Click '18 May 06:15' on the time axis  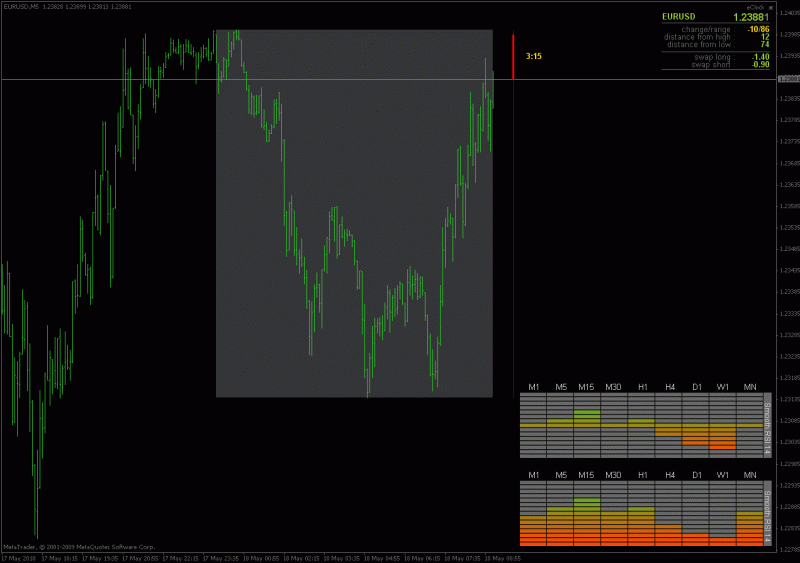422,558
